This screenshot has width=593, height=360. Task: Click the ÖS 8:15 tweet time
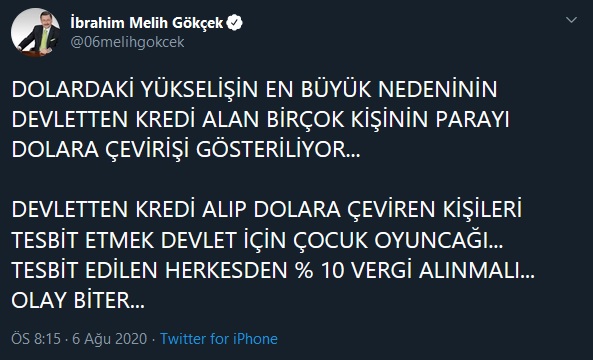(36, 338)
